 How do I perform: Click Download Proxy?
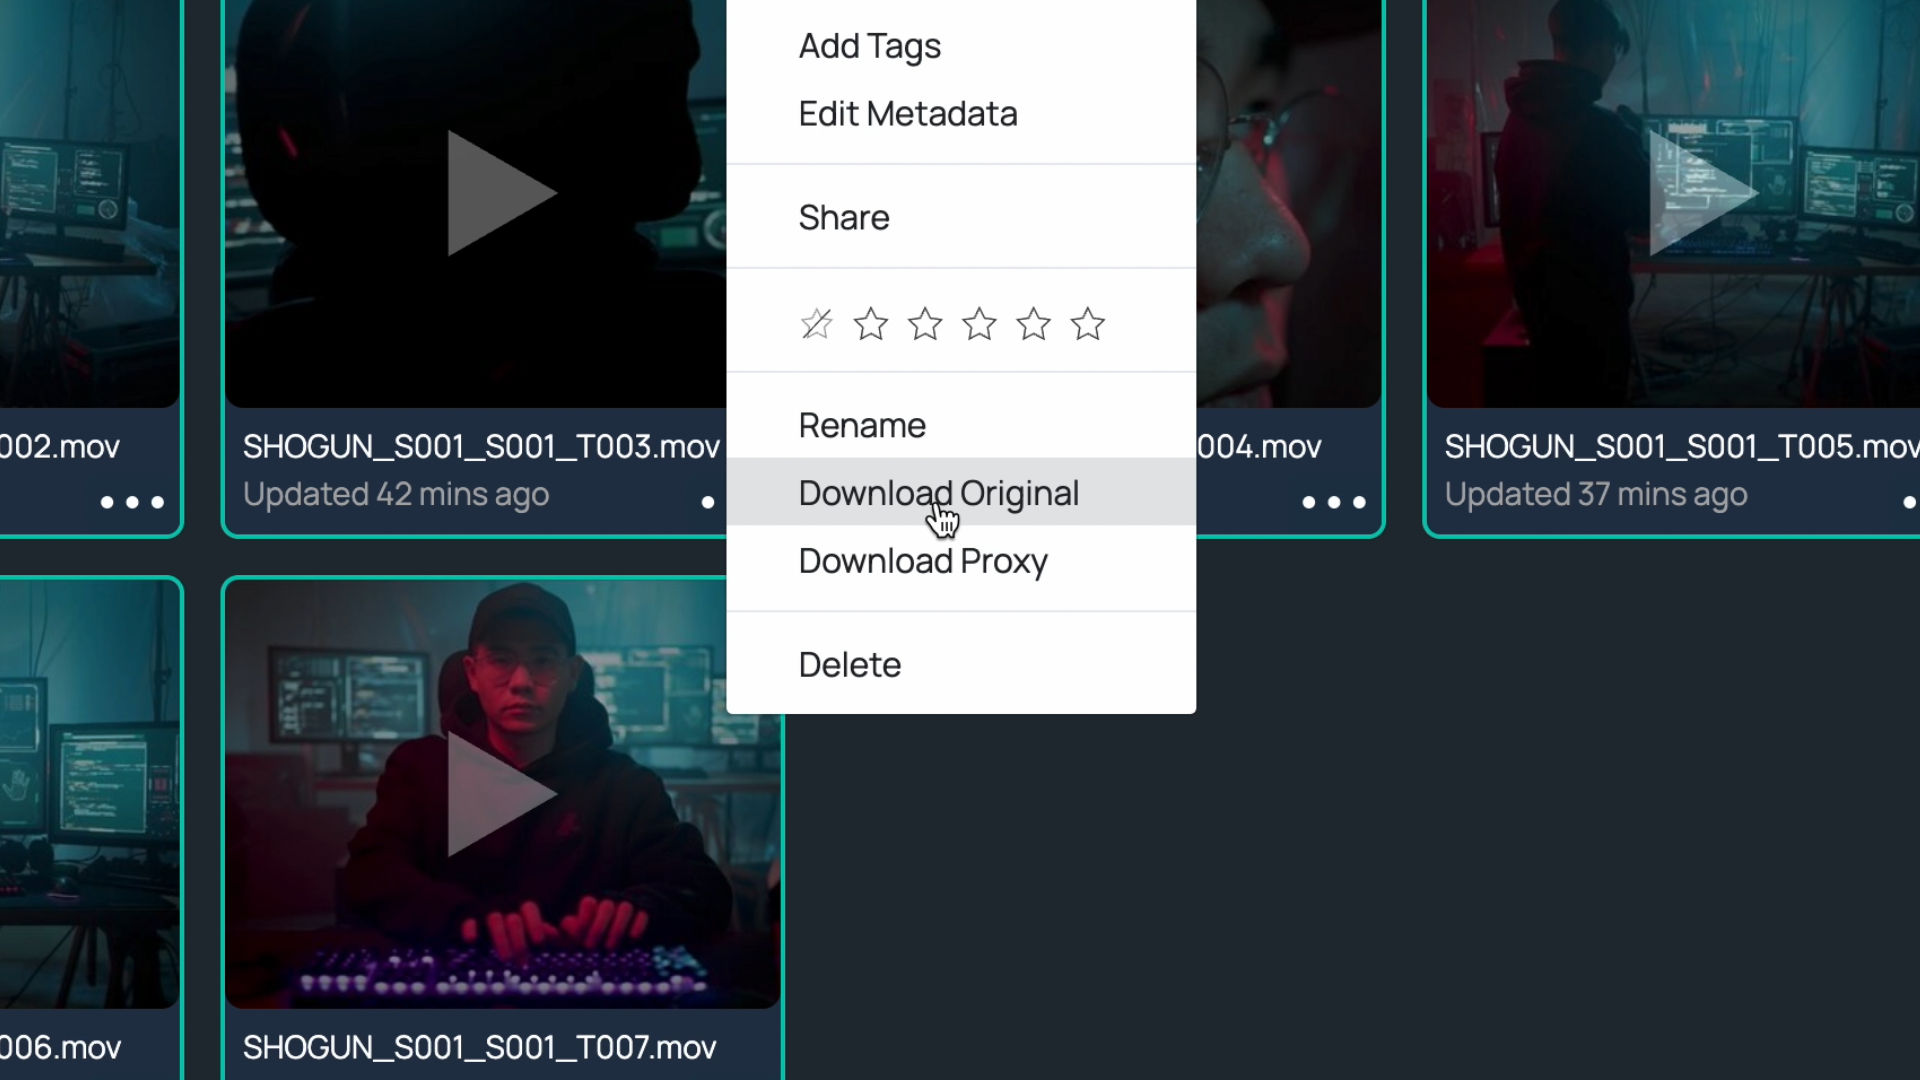[922, 561]
